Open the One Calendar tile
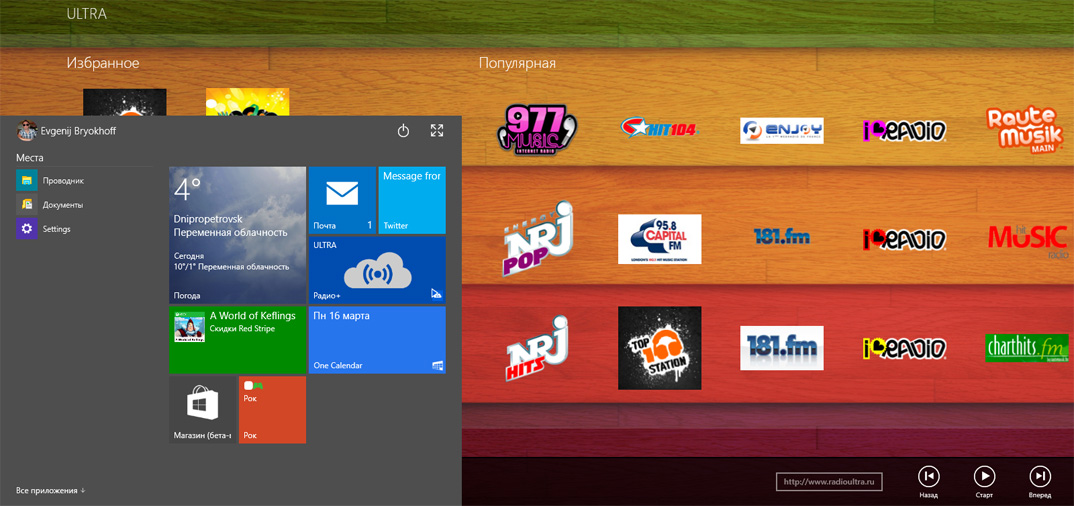The width and height of the screenshot is (1074, 506). coord(377,340)
